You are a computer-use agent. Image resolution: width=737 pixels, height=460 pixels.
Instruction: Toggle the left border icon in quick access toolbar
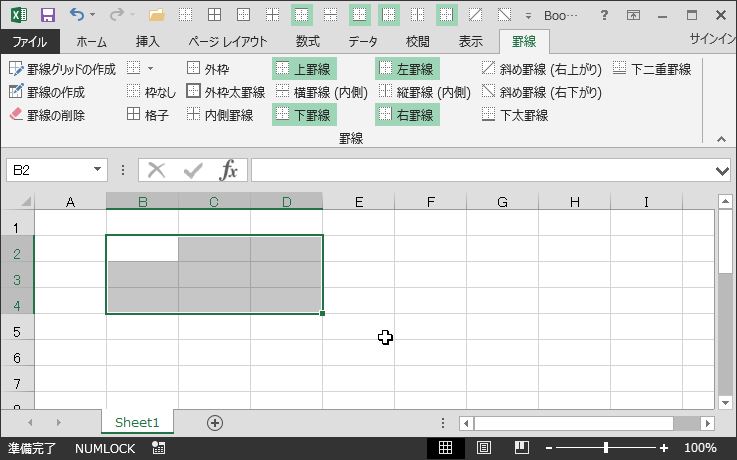[x=389, y=15]
